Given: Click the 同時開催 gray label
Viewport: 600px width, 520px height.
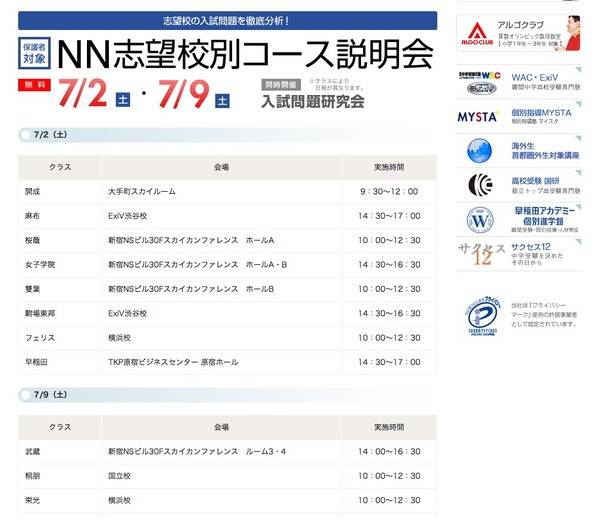Looking at the screenshot, I should pyautogui.click(x=281, y=85).
